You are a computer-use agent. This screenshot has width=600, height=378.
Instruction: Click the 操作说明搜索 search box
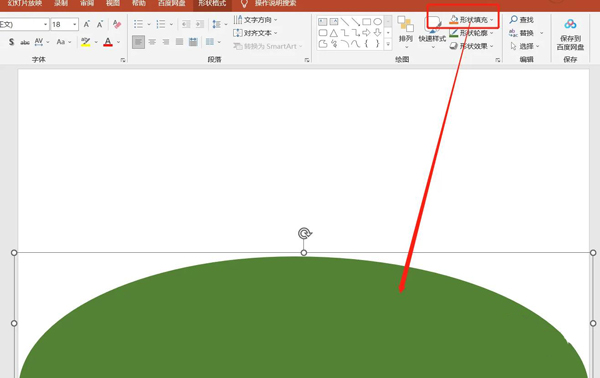tap(275, 3)
